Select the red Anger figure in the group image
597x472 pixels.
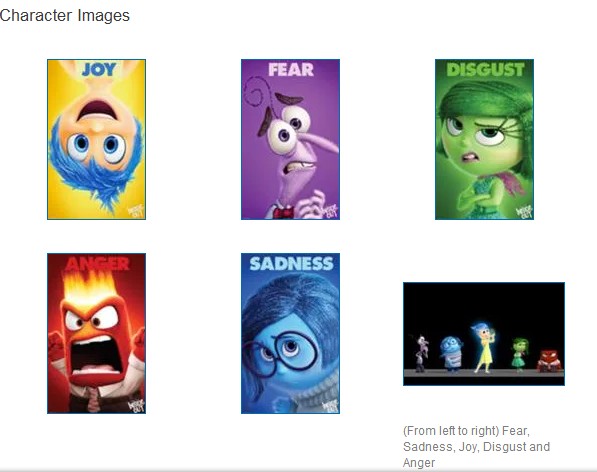pyautogui.click(x=549, y=360)
